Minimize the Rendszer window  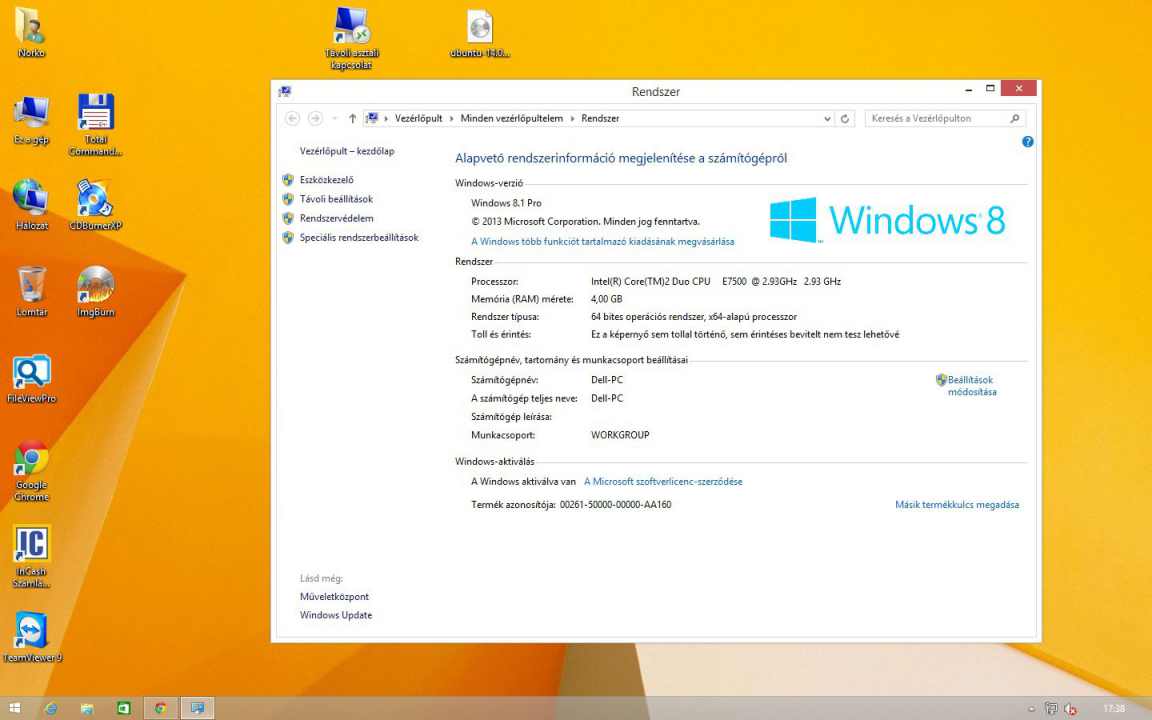[x=968, y=89]
